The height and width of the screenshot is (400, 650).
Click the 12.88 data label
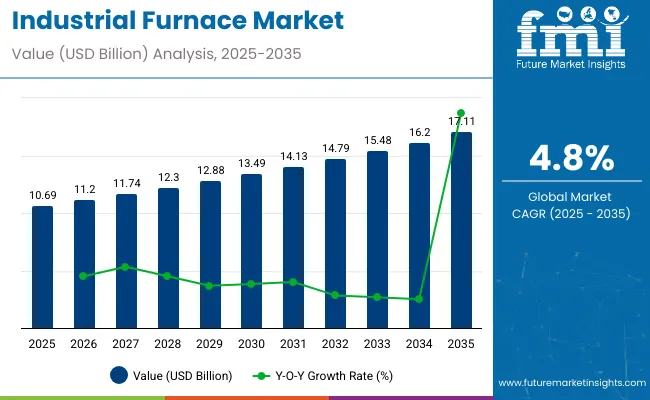[211, 170]
